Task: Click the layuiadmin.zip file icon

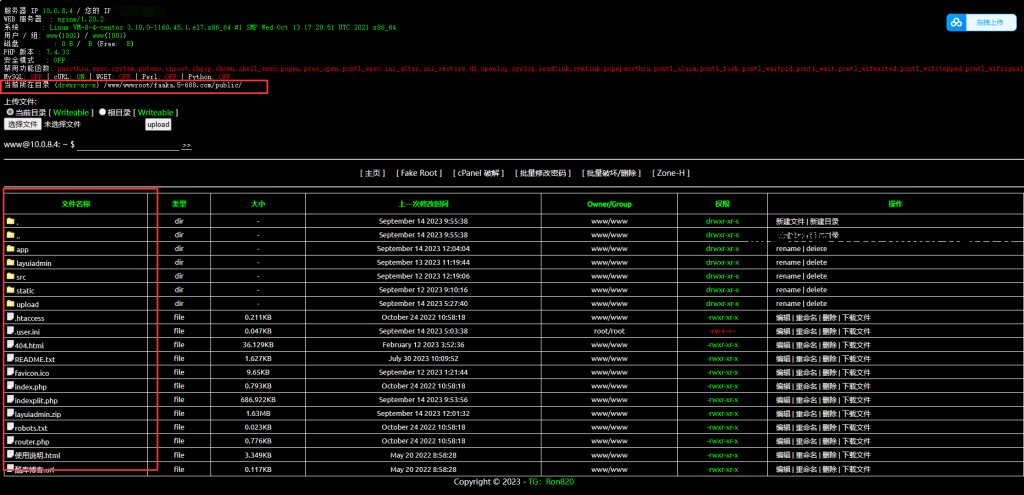Action: [x=11, y=413]
